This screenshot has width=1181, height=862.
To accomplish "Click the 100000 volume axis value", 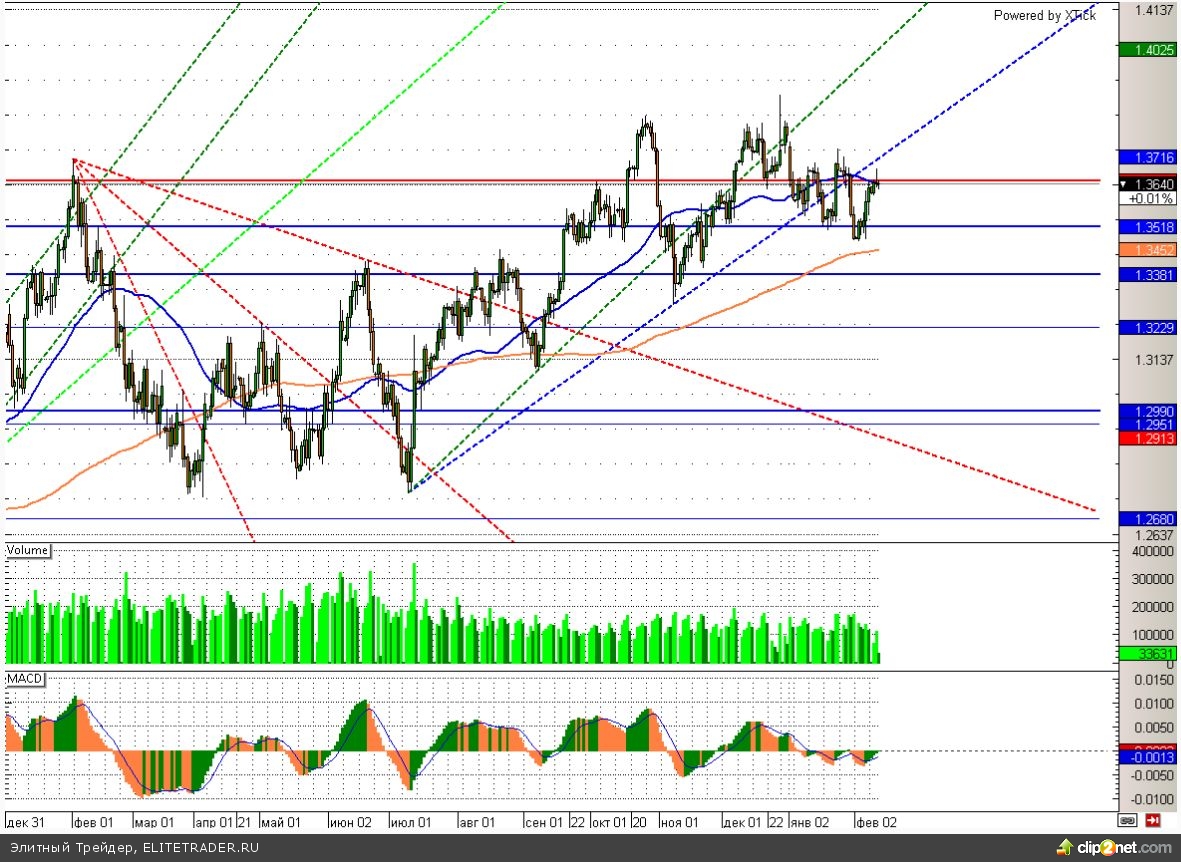I will click(1152, 635).
